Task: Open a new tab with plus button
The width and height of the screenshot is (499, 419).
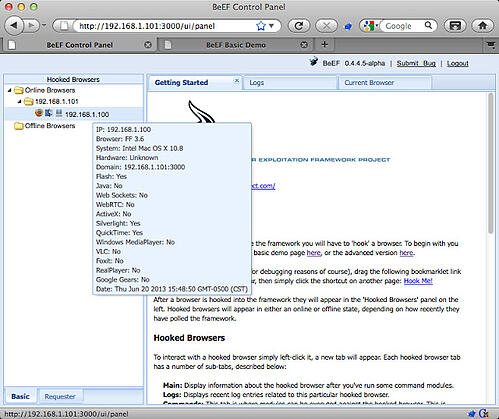Action: 324,44
